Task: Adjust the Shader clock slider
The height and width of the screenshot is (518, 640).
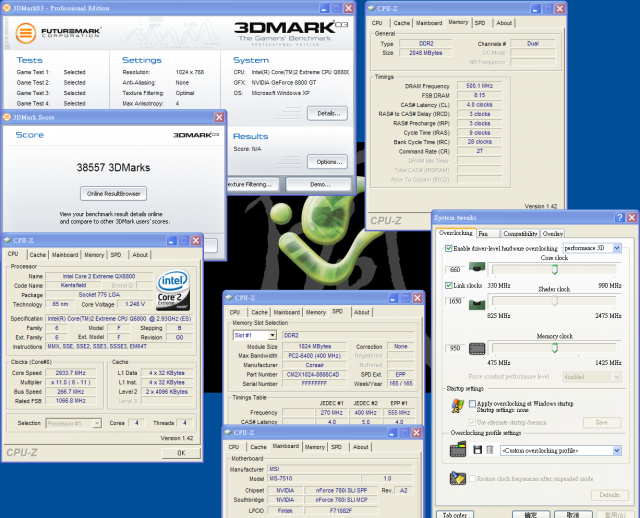Action: pyautogui.click(x=554, y=301)
